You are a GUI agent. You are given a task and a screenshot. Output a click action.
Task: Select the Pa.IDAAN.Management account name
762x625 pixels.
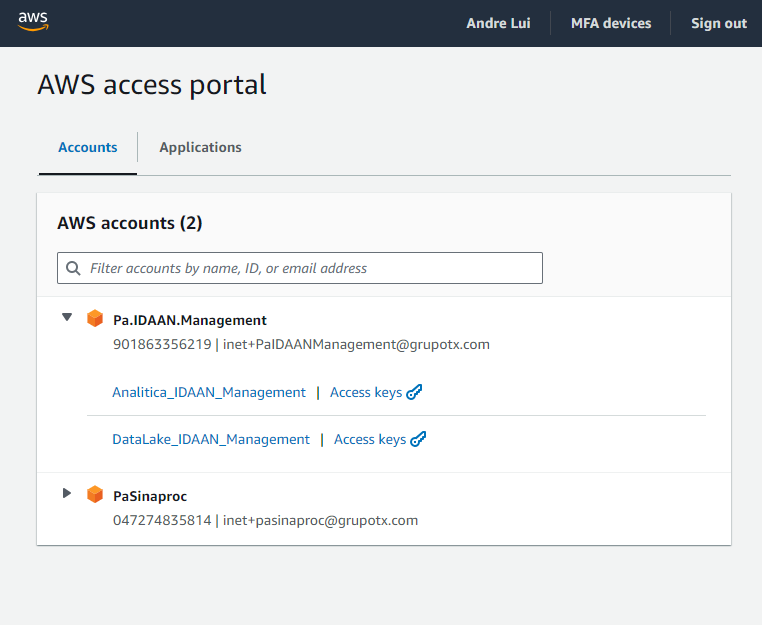[190, 320]
